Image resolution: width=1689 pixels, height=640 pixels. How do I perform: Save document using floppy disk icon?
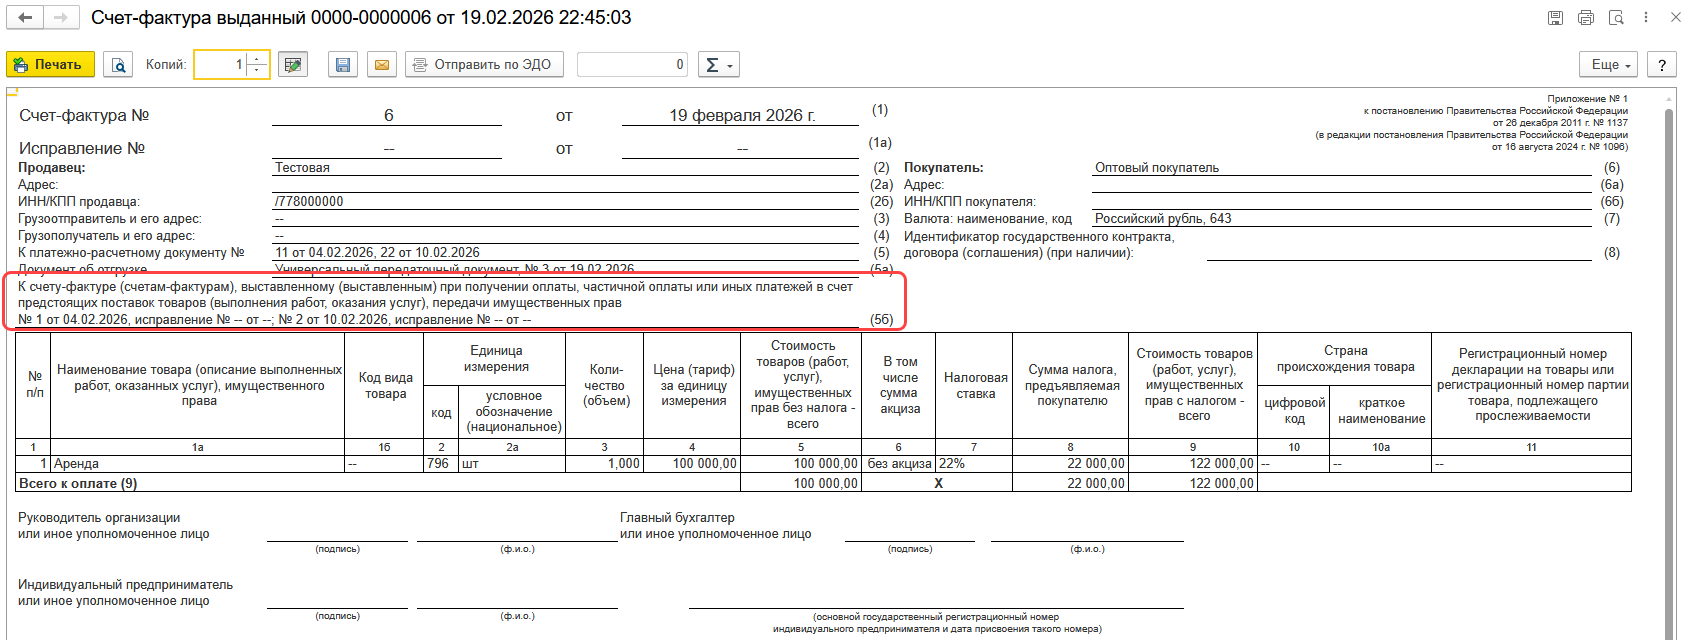(343, 65)
